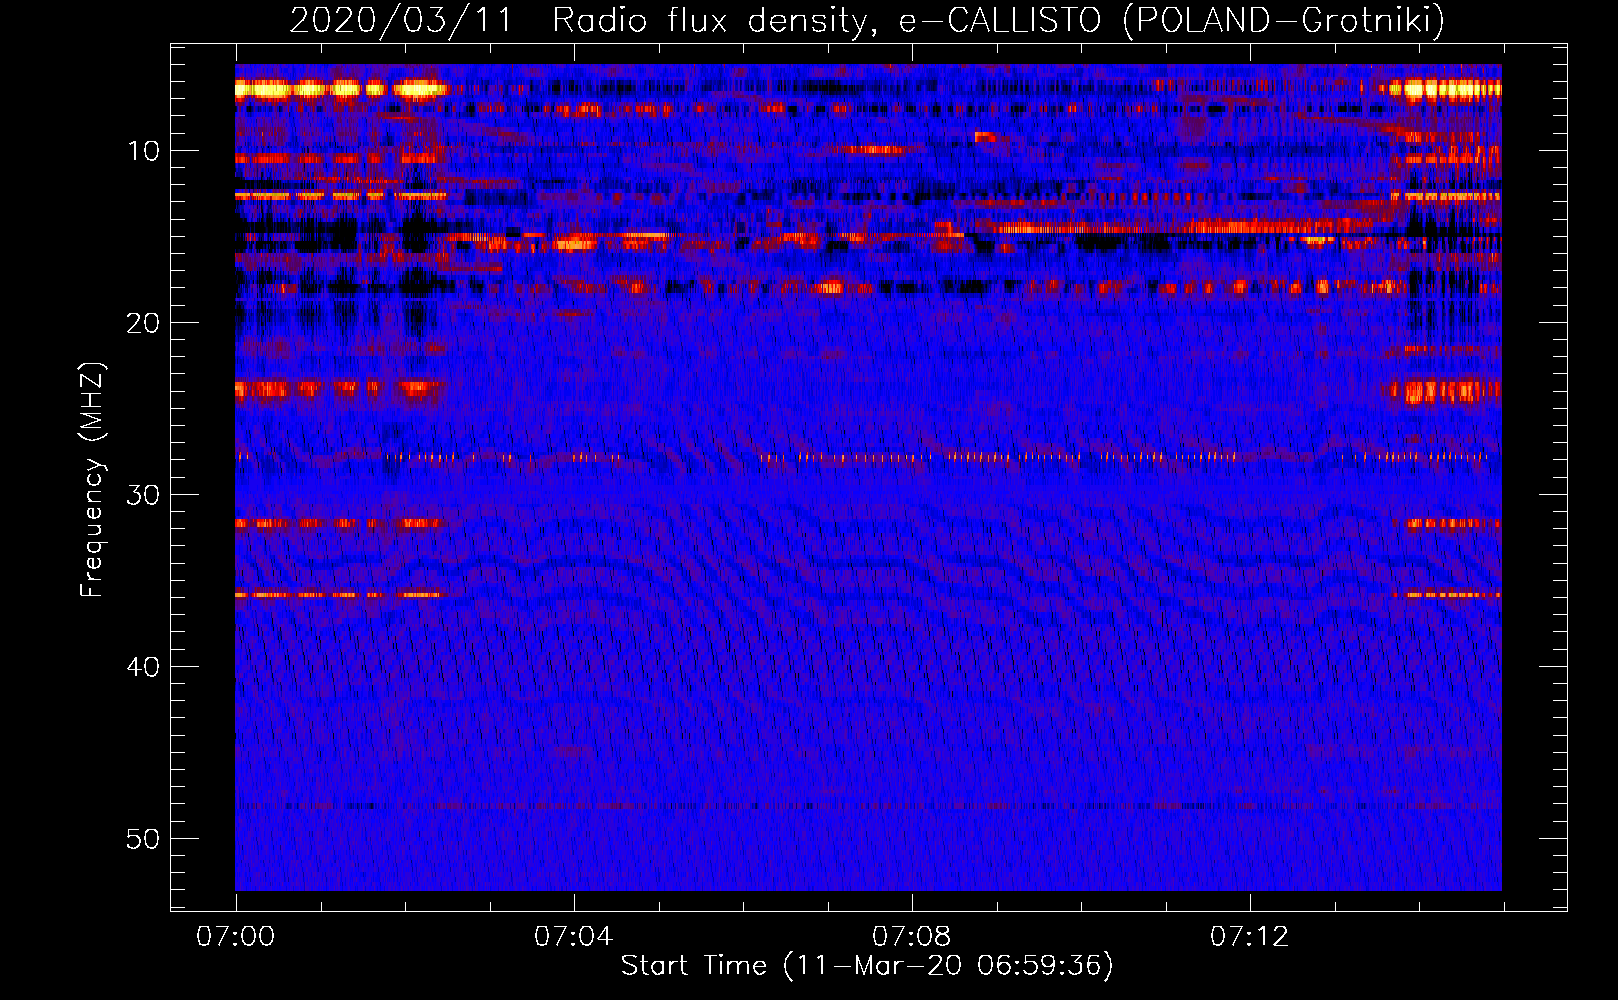This screenshot has width=1618, height=1000.
Task: Click the 07:12 time tick label
Action: [1249, 937]
